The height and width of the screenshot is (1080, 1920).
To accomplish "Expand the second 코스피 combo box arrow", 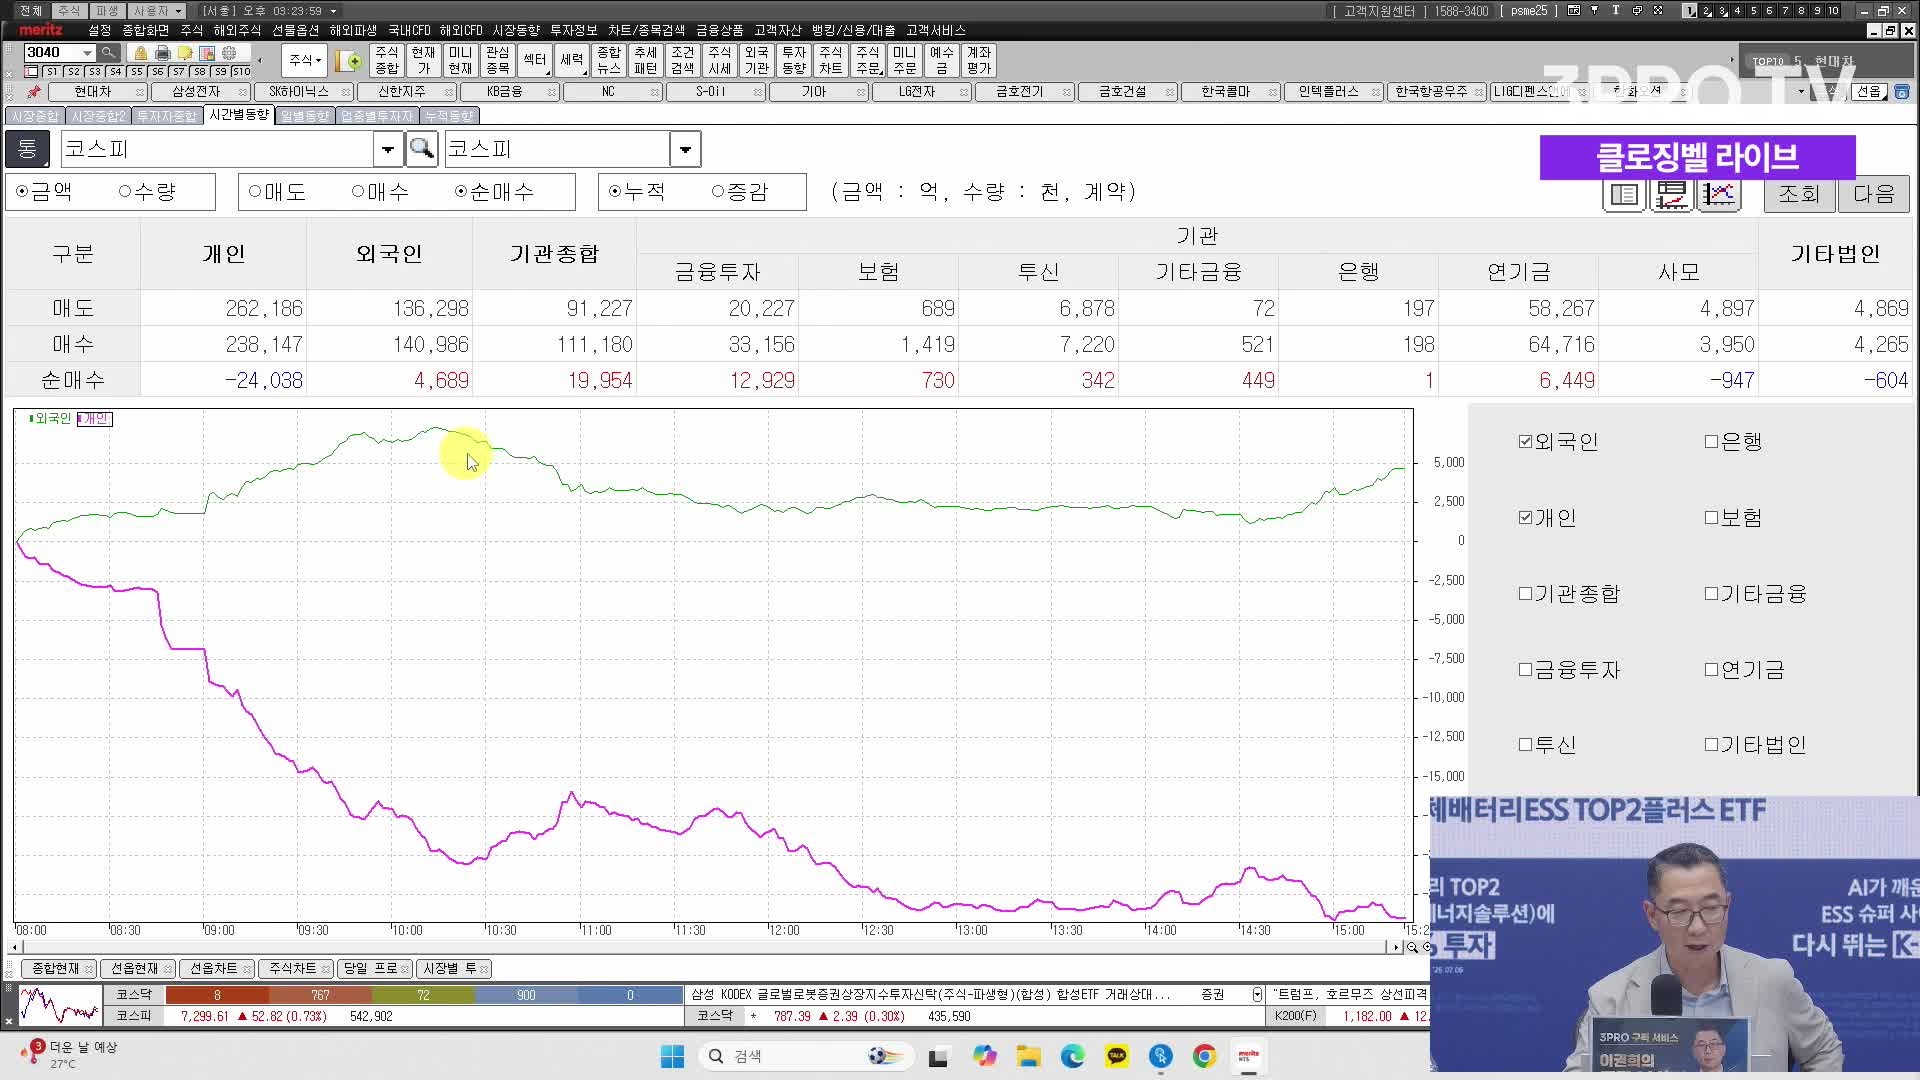I will [x=685, y=150].
